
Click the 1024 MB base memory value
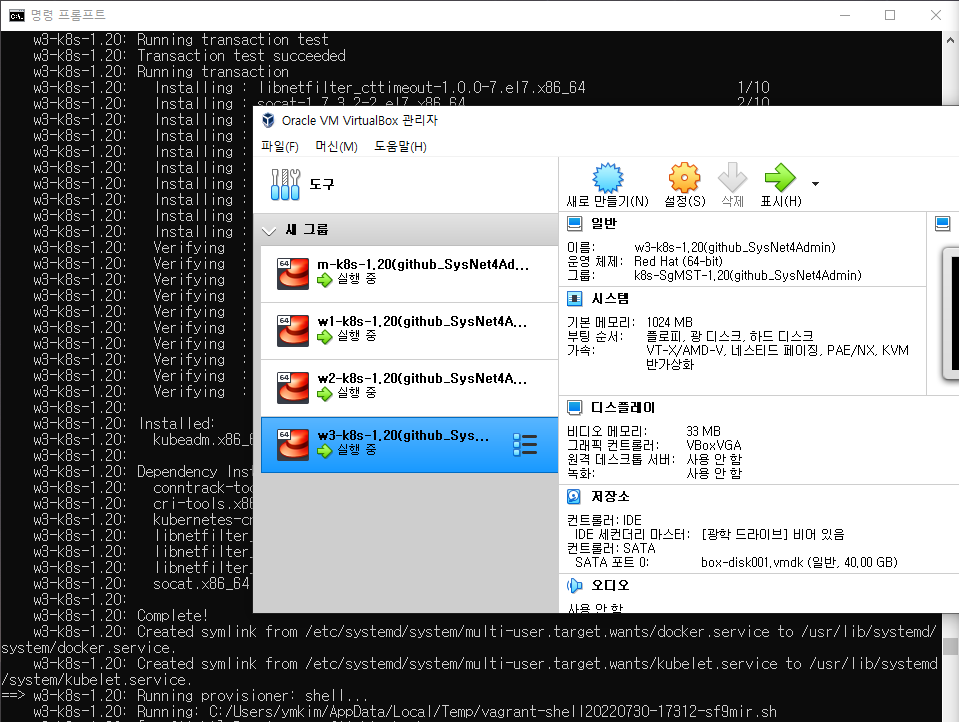pyautogui.click(x=669, y=322)
